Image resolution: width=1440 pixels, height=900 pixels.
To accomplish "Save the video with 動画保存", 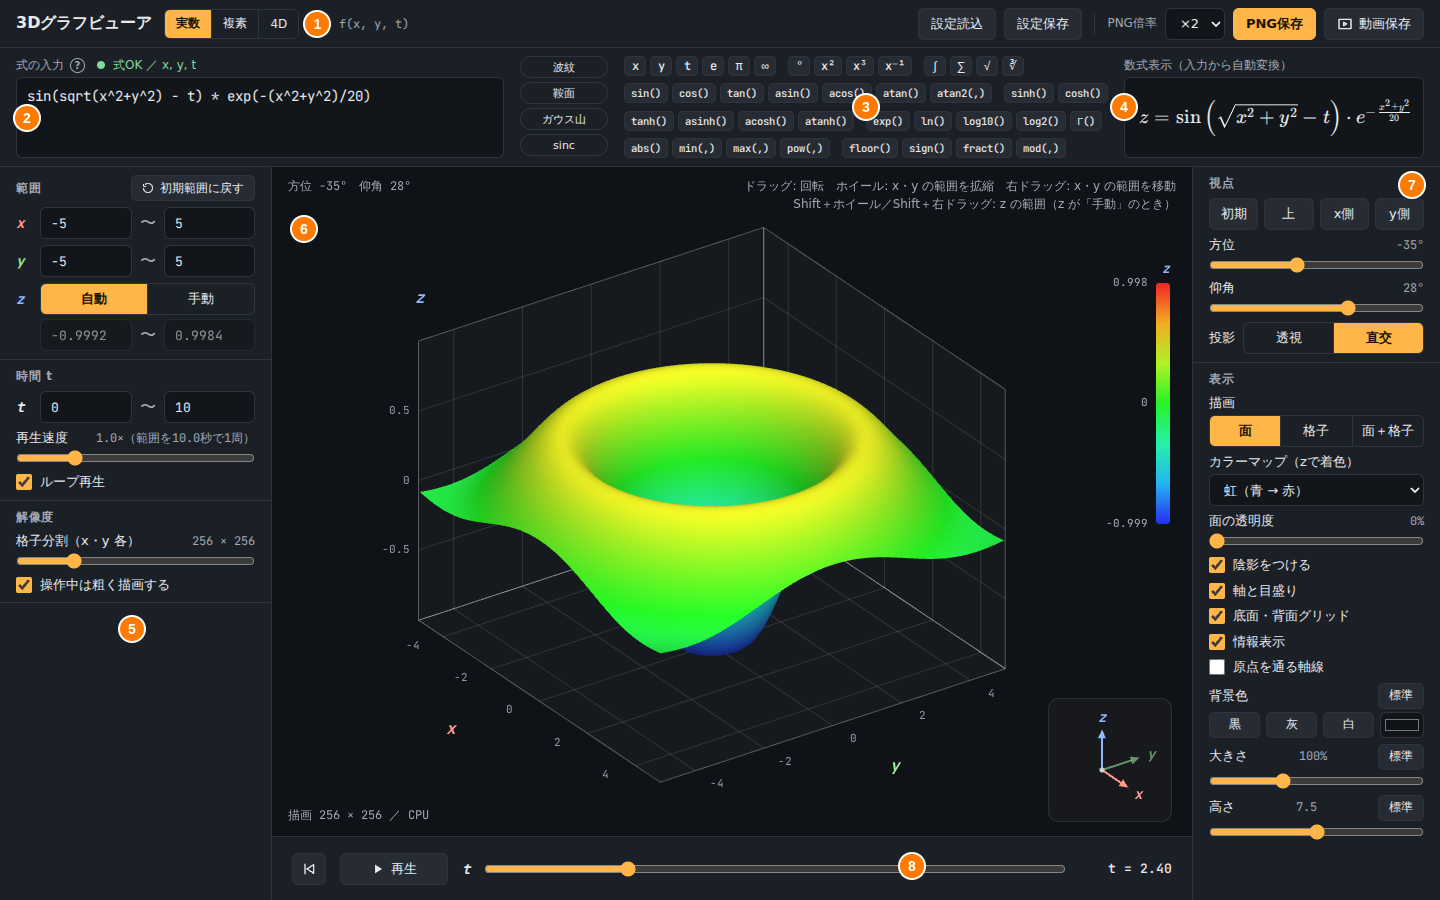I will [x=1374, y=24].
